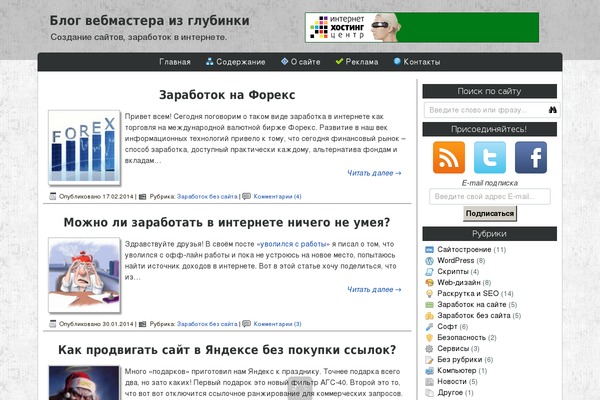This screenshot has height=400, width=600.
Task: Click the Интернет Хостинг Центр banner
Action: coord(422,27)
